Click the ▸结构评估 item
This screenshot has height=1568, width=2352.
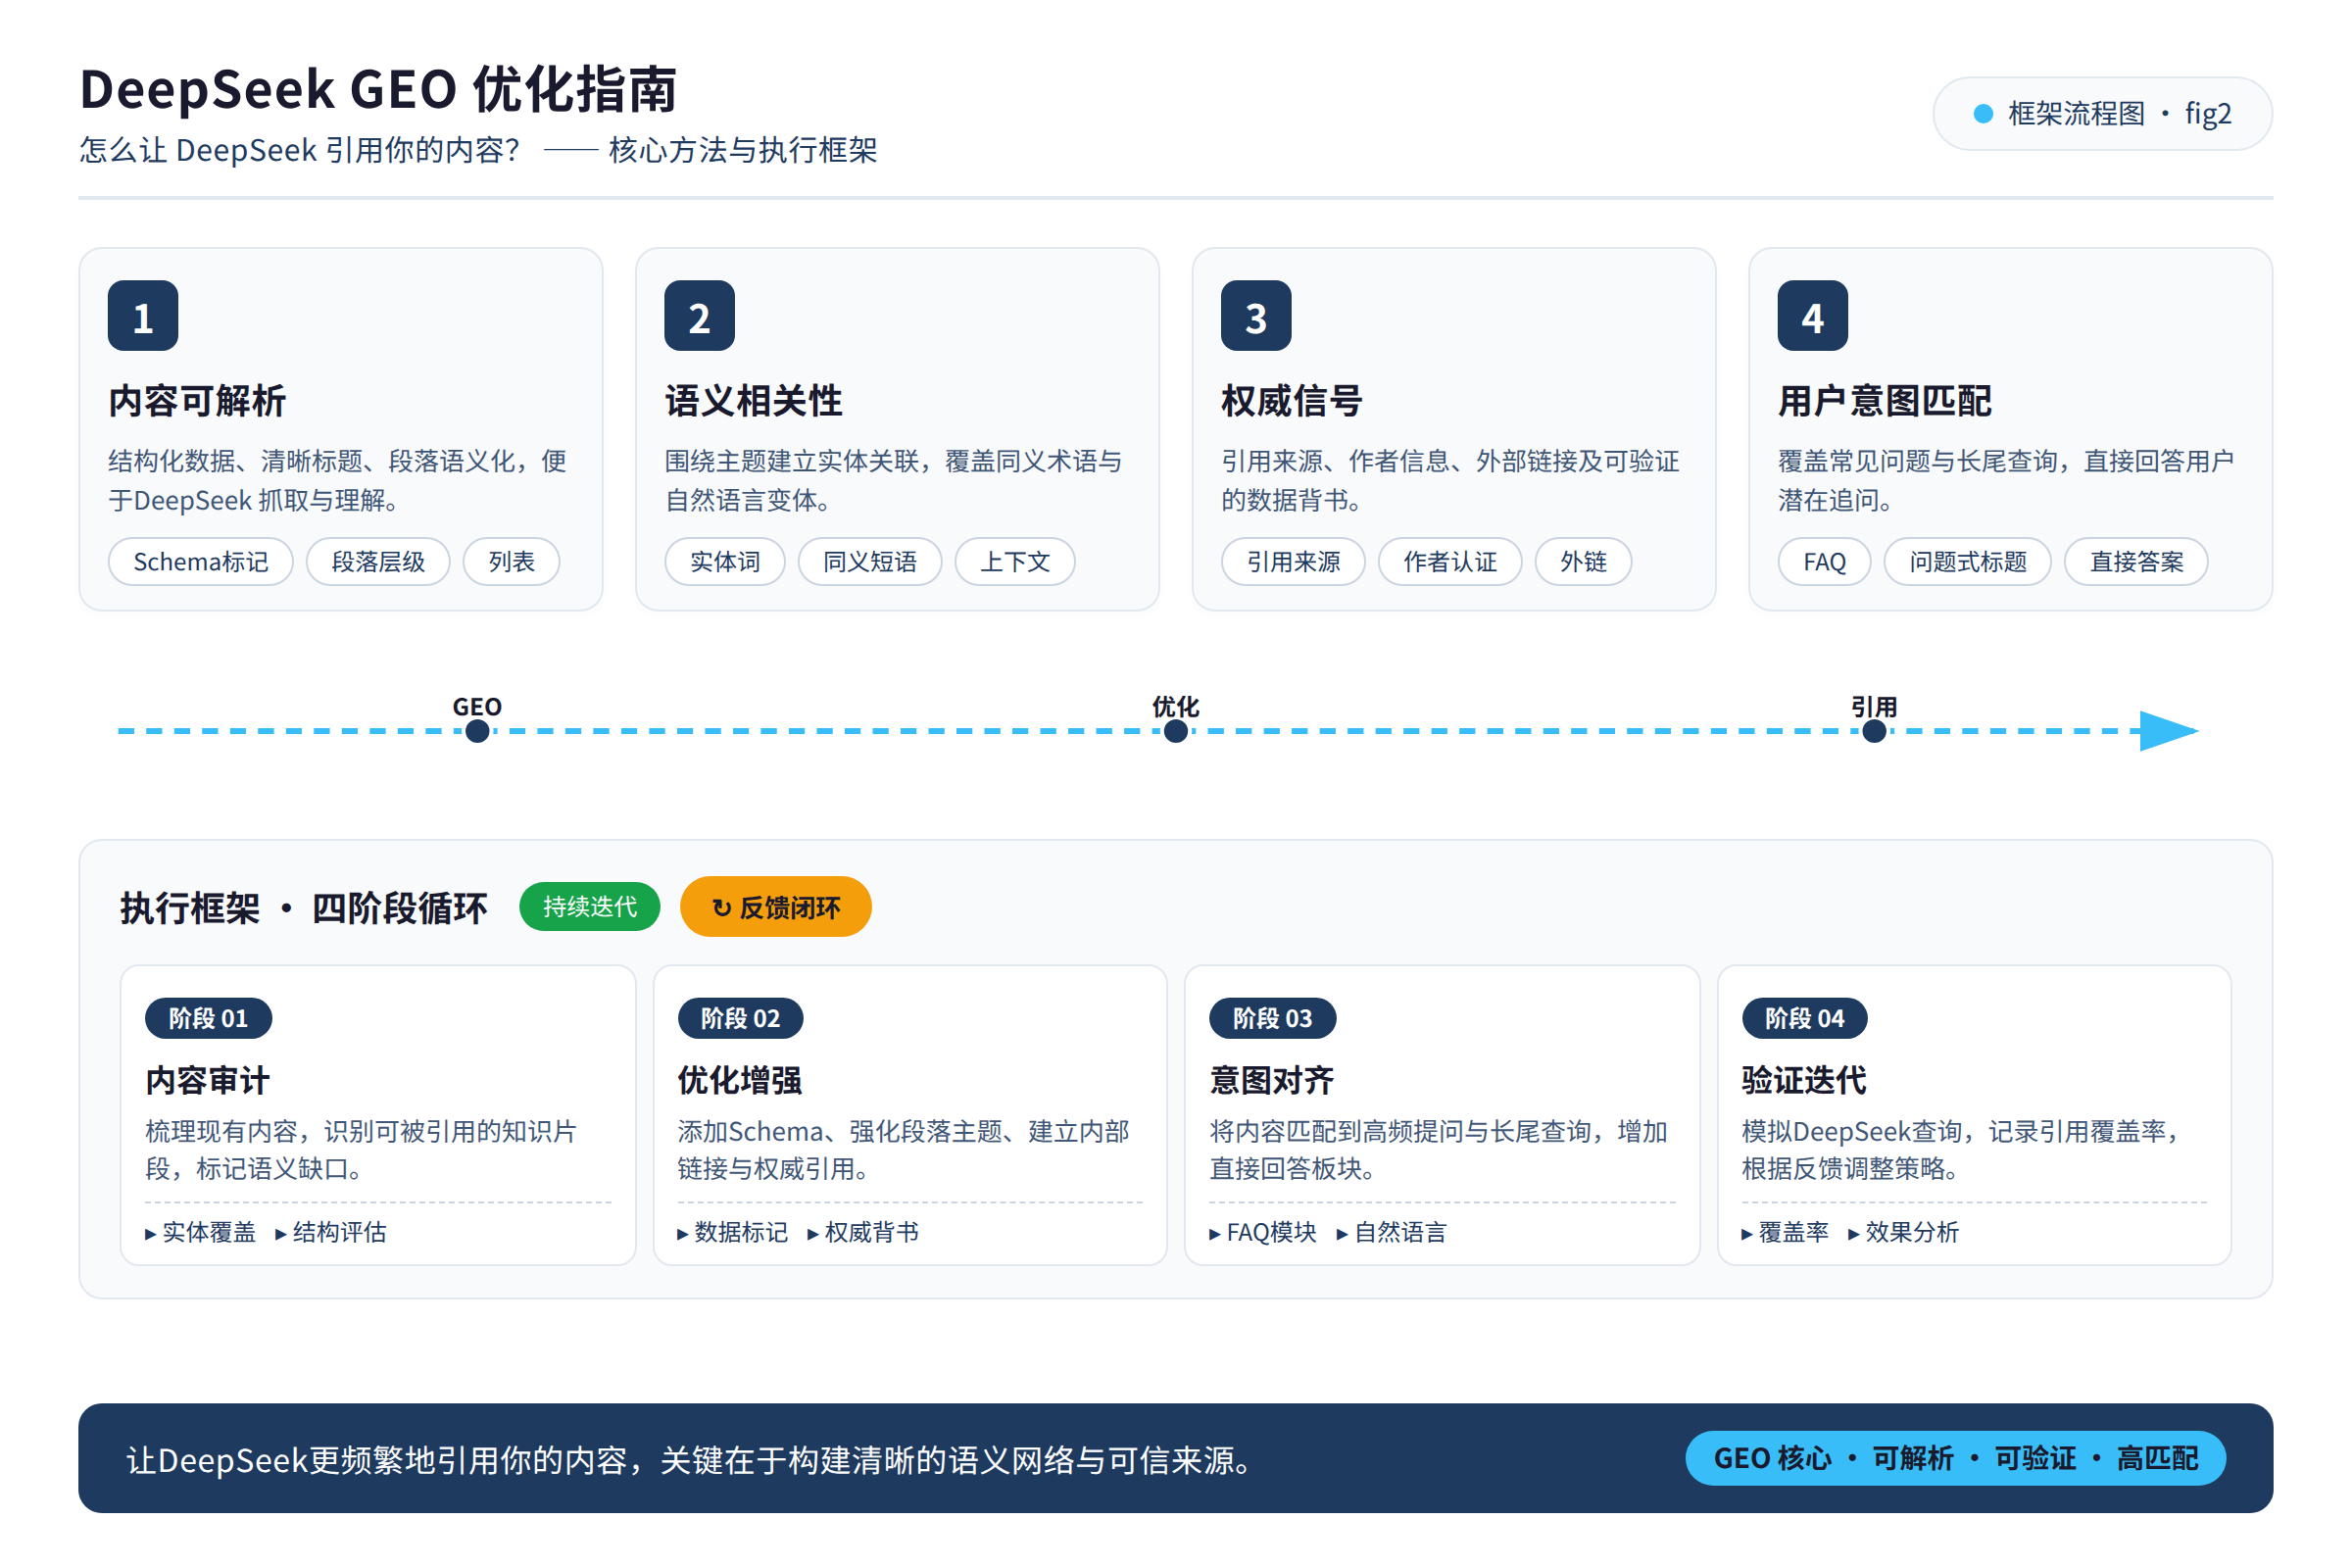point(331,1232)
